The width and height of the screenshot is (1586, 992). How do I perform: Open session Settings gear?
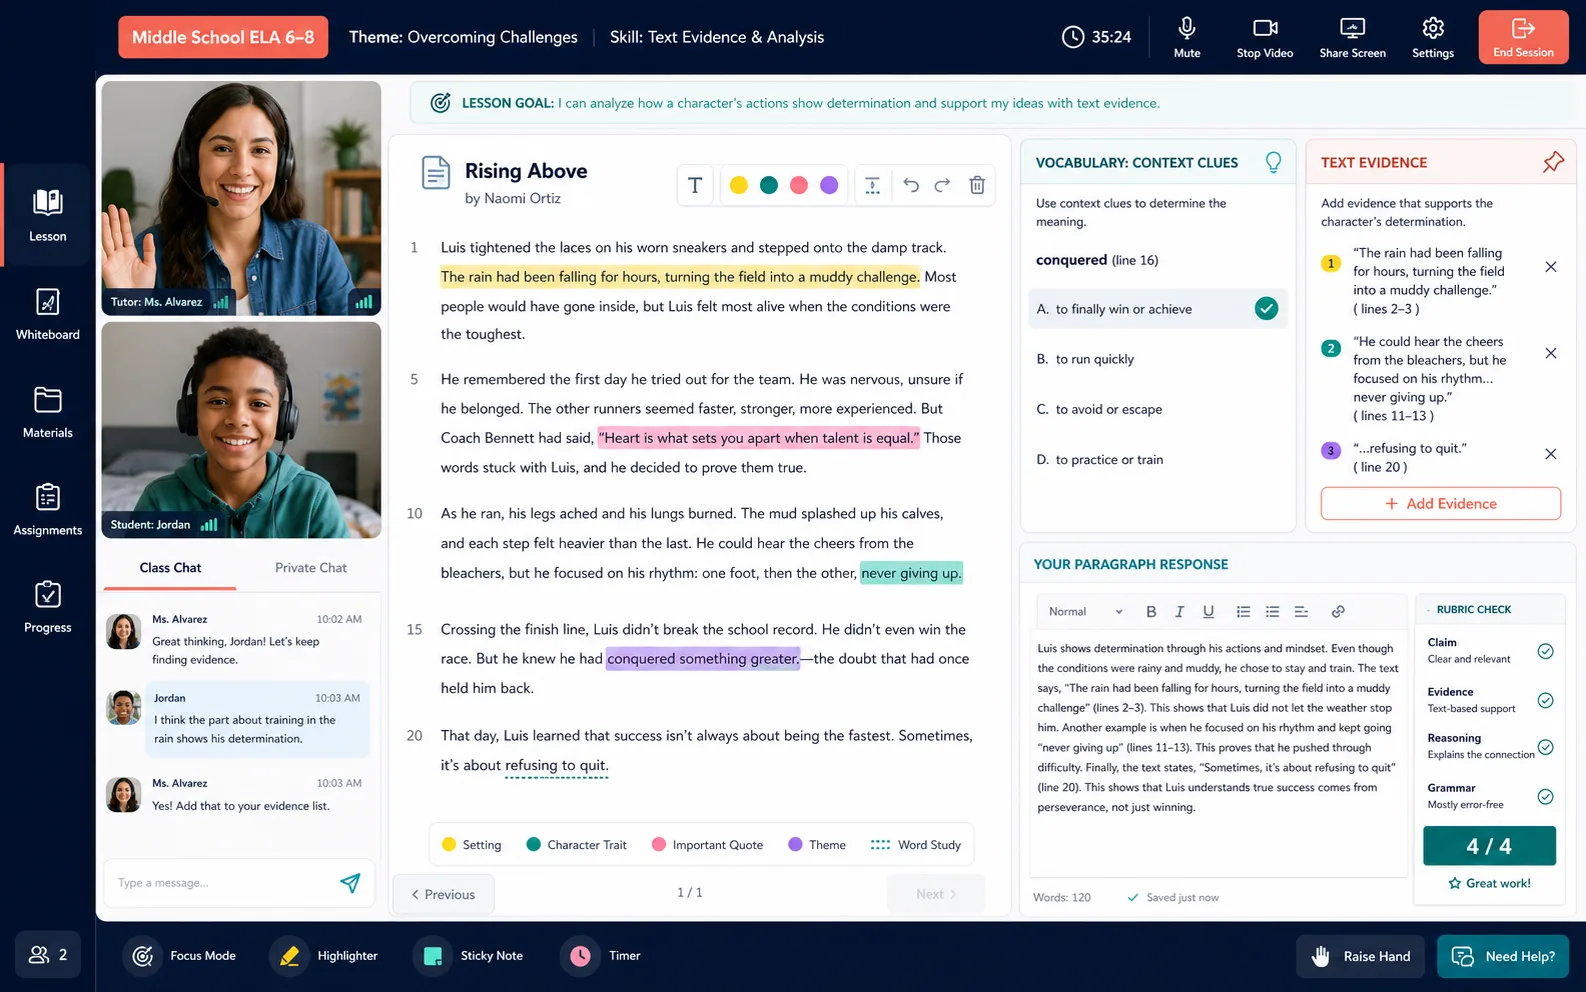pyautogui.click(x=1433, y=37)
